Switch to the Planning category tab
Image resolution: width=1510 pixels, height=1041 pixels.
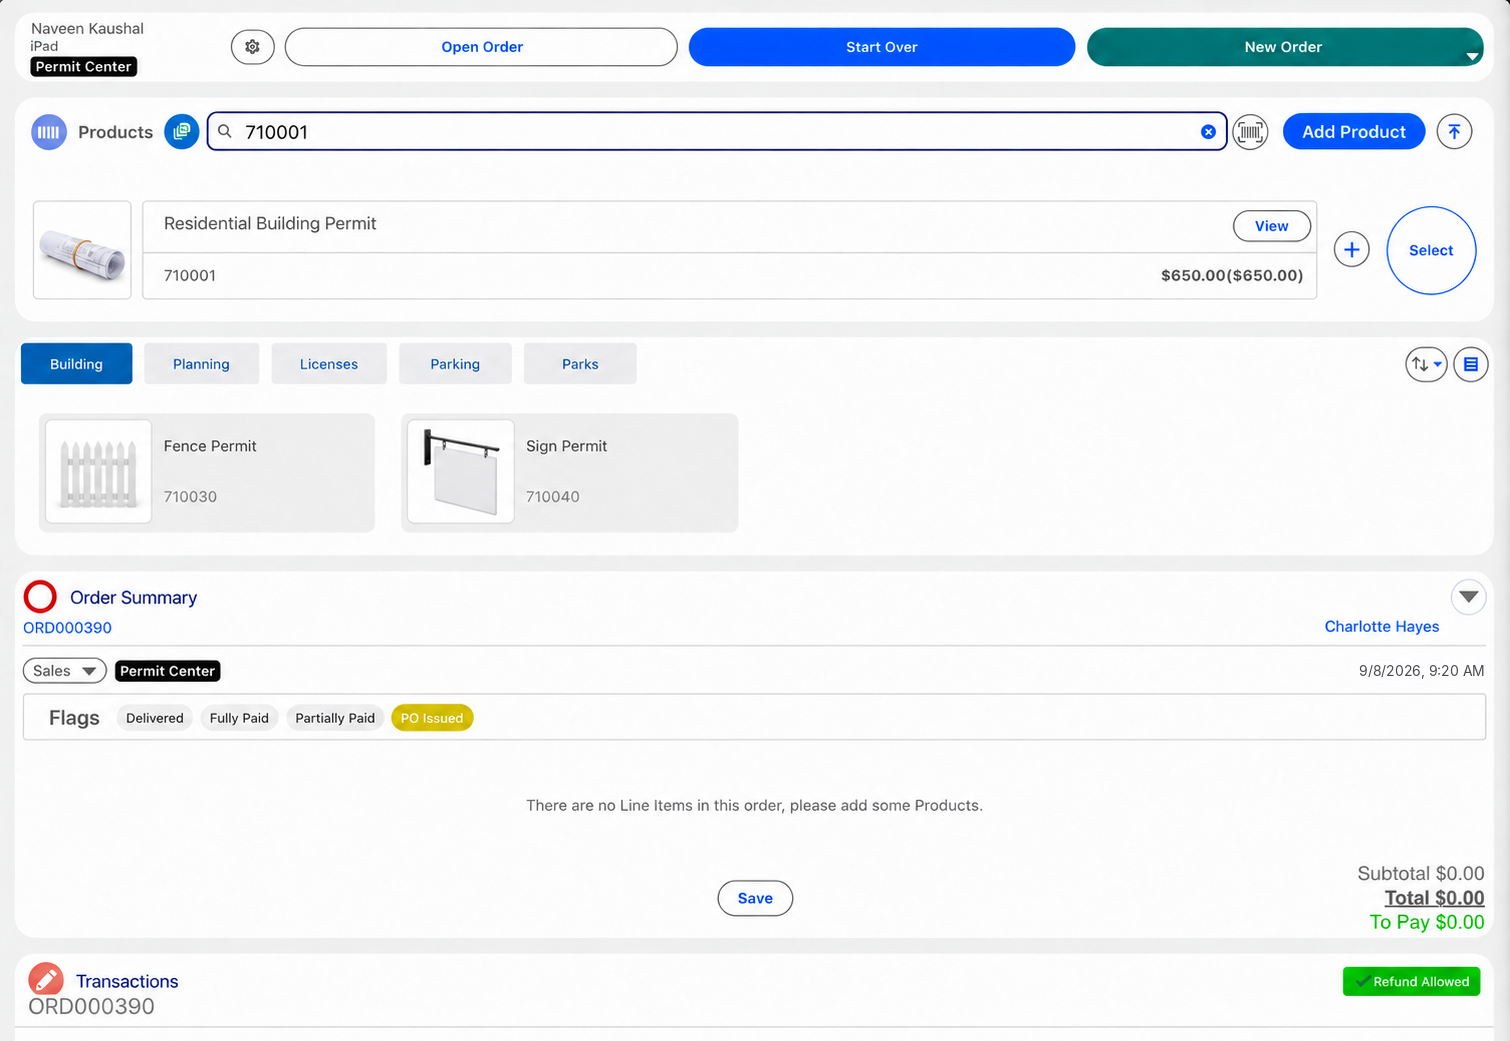[201, 364]
